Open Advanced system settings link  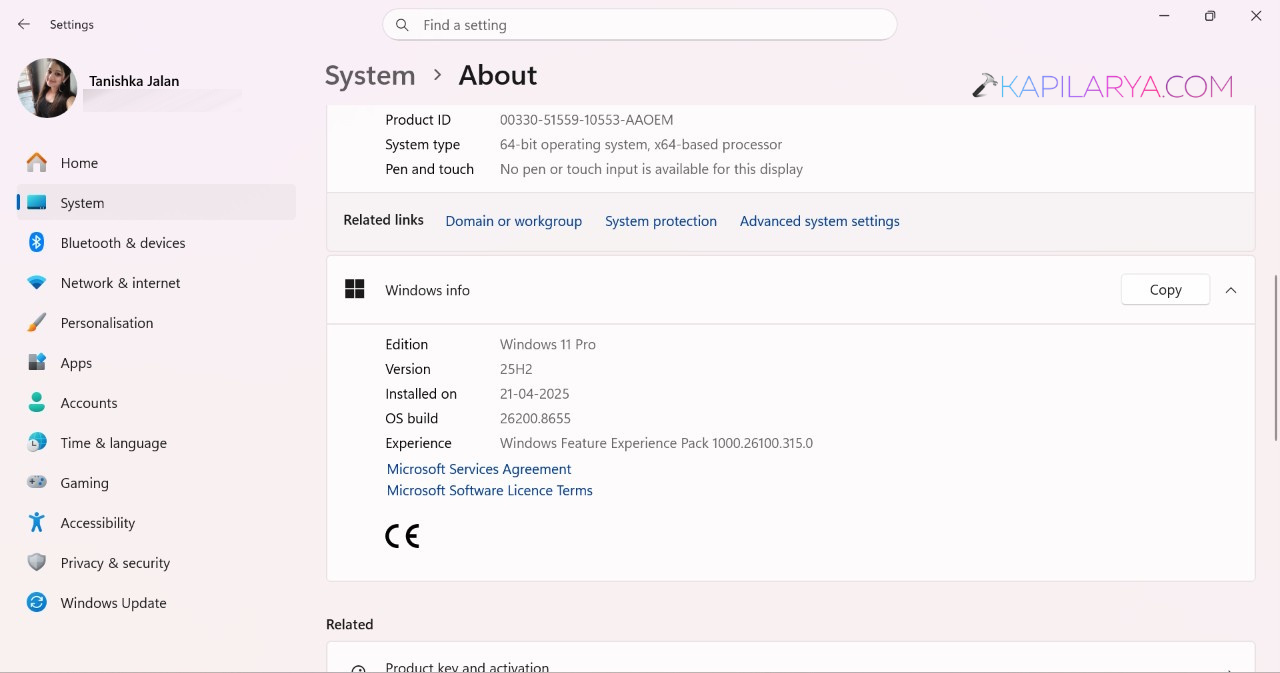point(820,221)
